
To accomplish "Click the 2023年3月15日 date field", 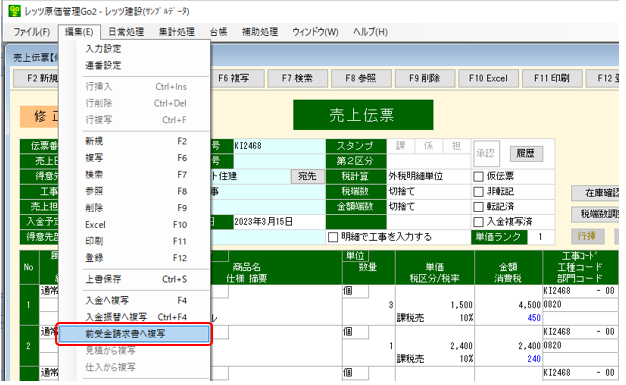I will (279, 222).
